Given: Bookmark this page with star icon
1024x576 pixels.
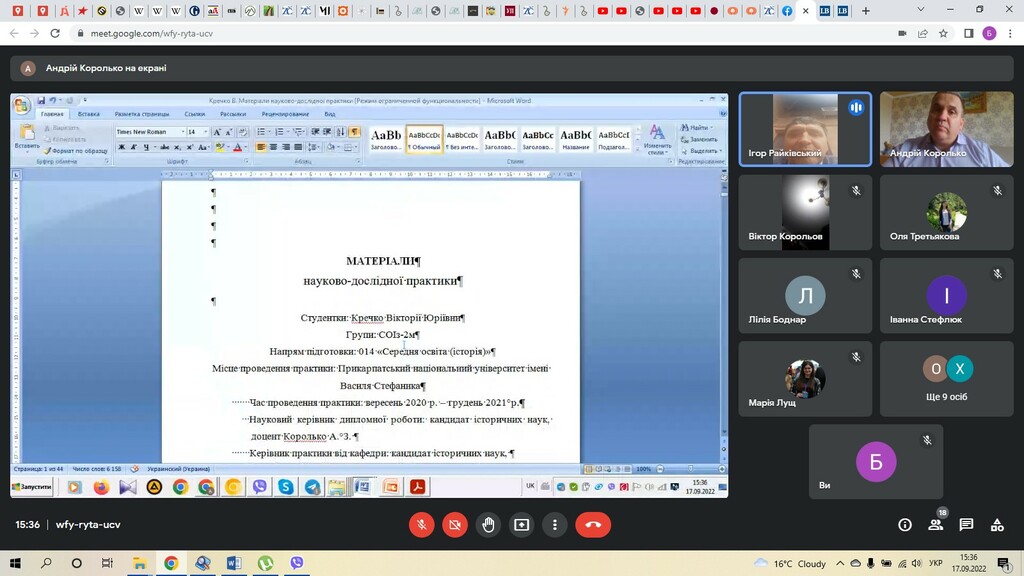Looking at the screenshot, I should point(943,33).
